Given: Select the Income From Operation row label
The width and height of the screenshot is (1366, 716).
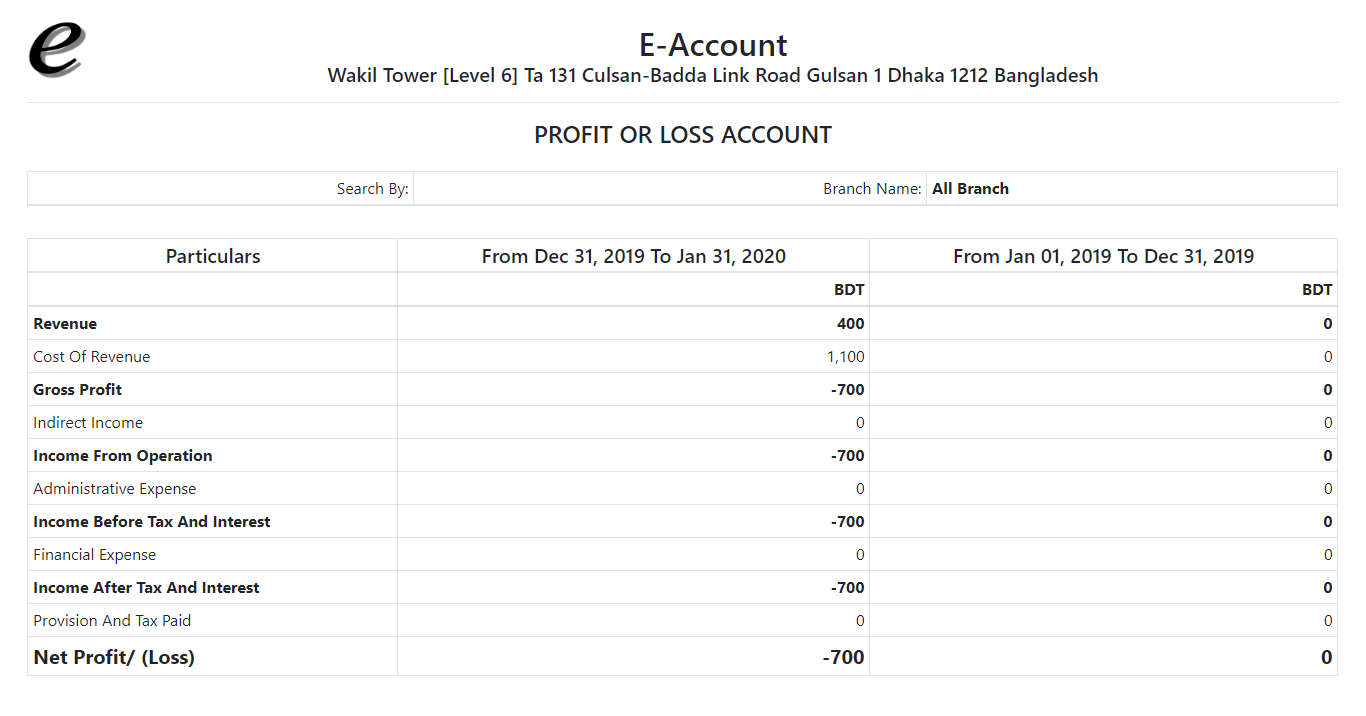Looking at the screenshot, I should (x=123, y=456).
